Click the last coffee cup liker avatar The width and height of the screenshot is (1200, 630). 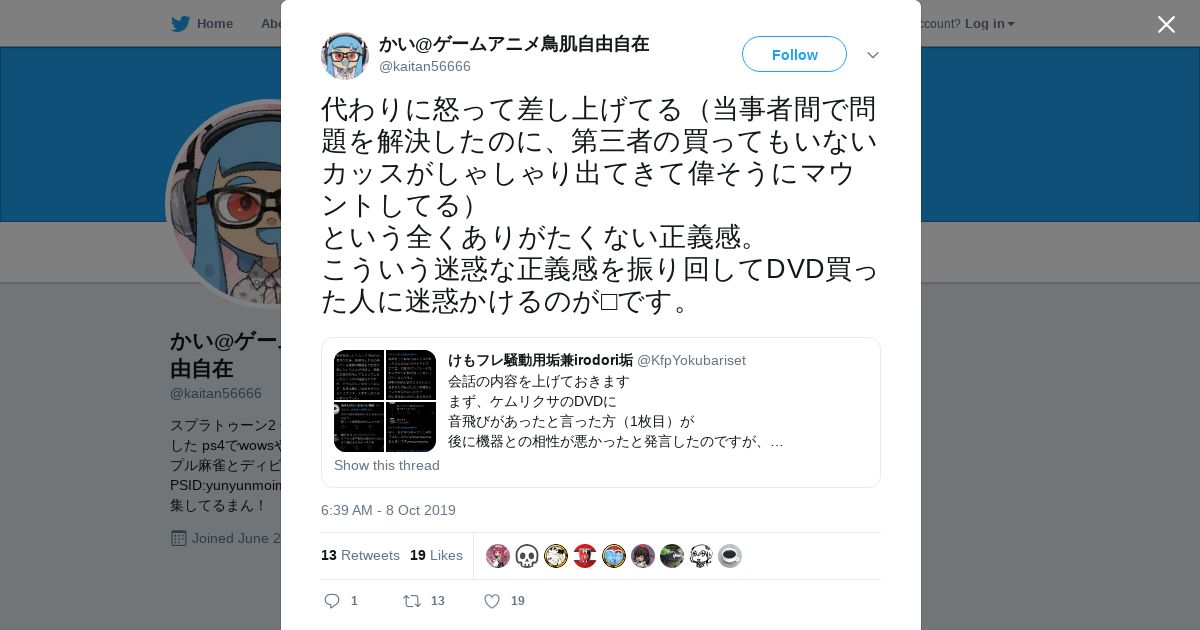click(x=730, y=556)
